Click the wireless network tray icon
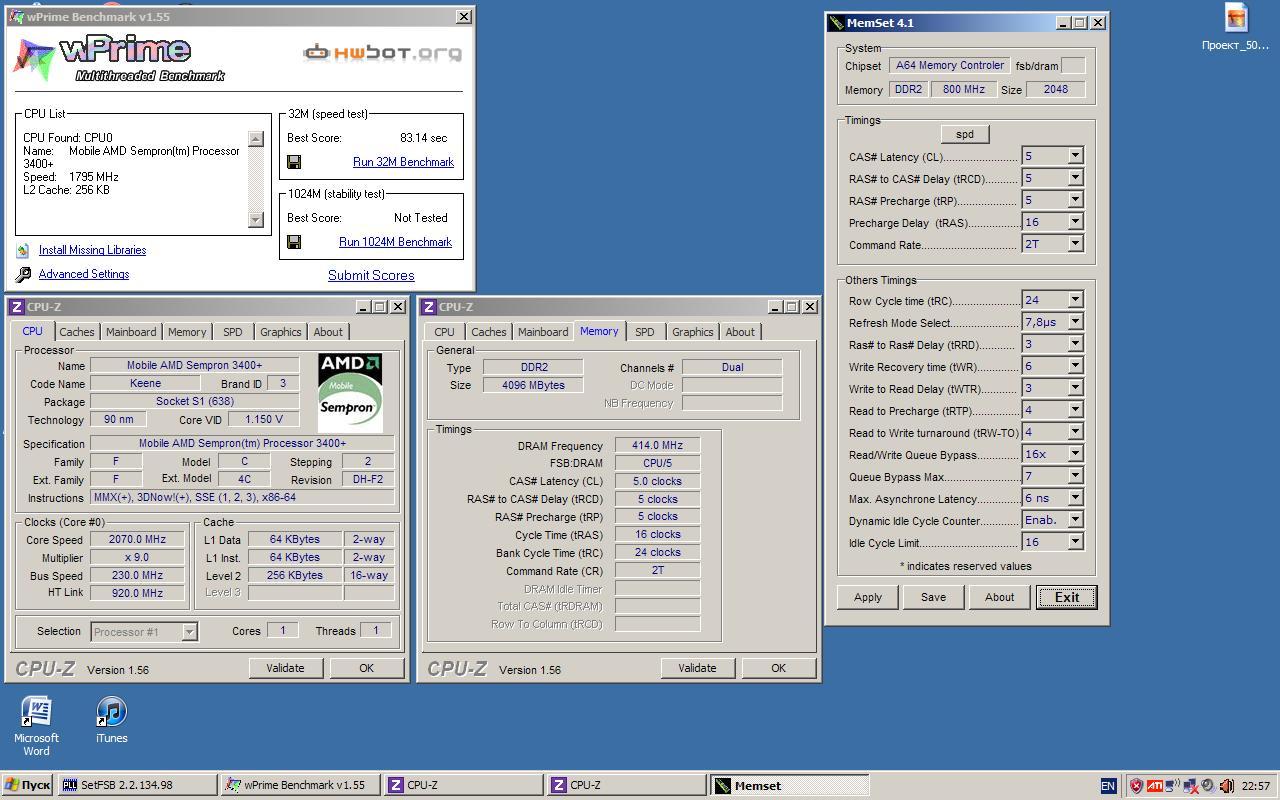 click(1172, 786)
